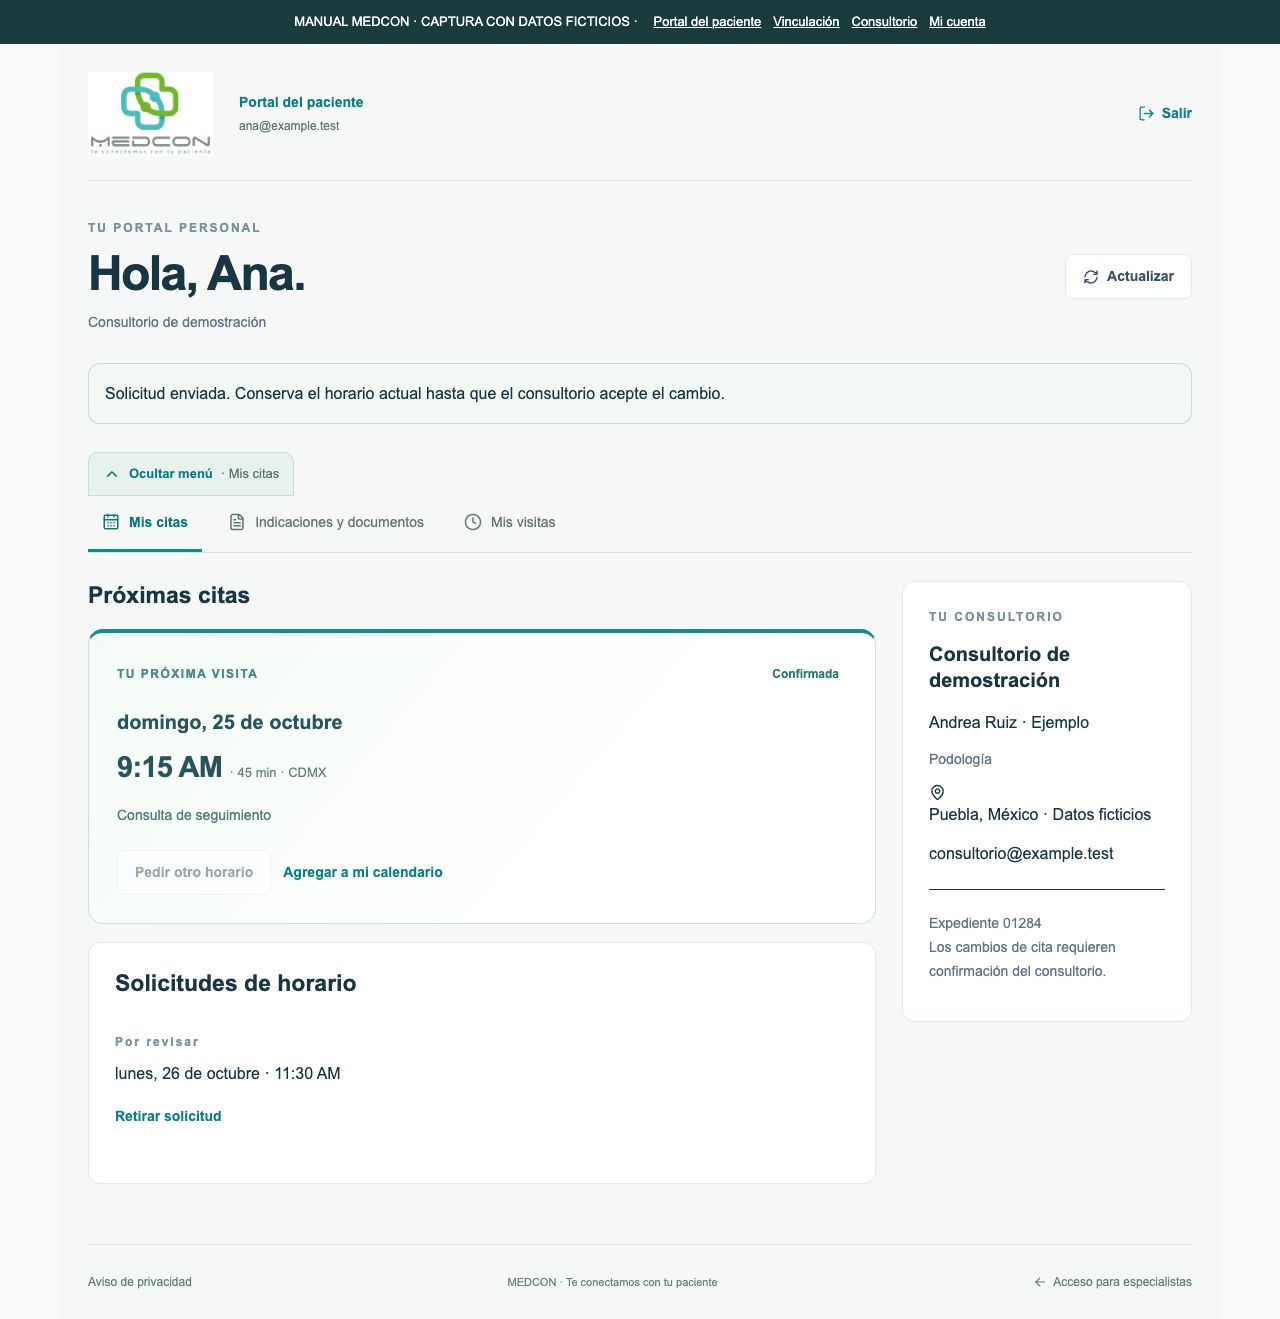The width and height of the screenshot is (1280, 1319).
Task: Click the requested slot 'lunes, 26 de octubre · 11:30 AM'
Action: pyautogui.click(x=228, y=1074)
